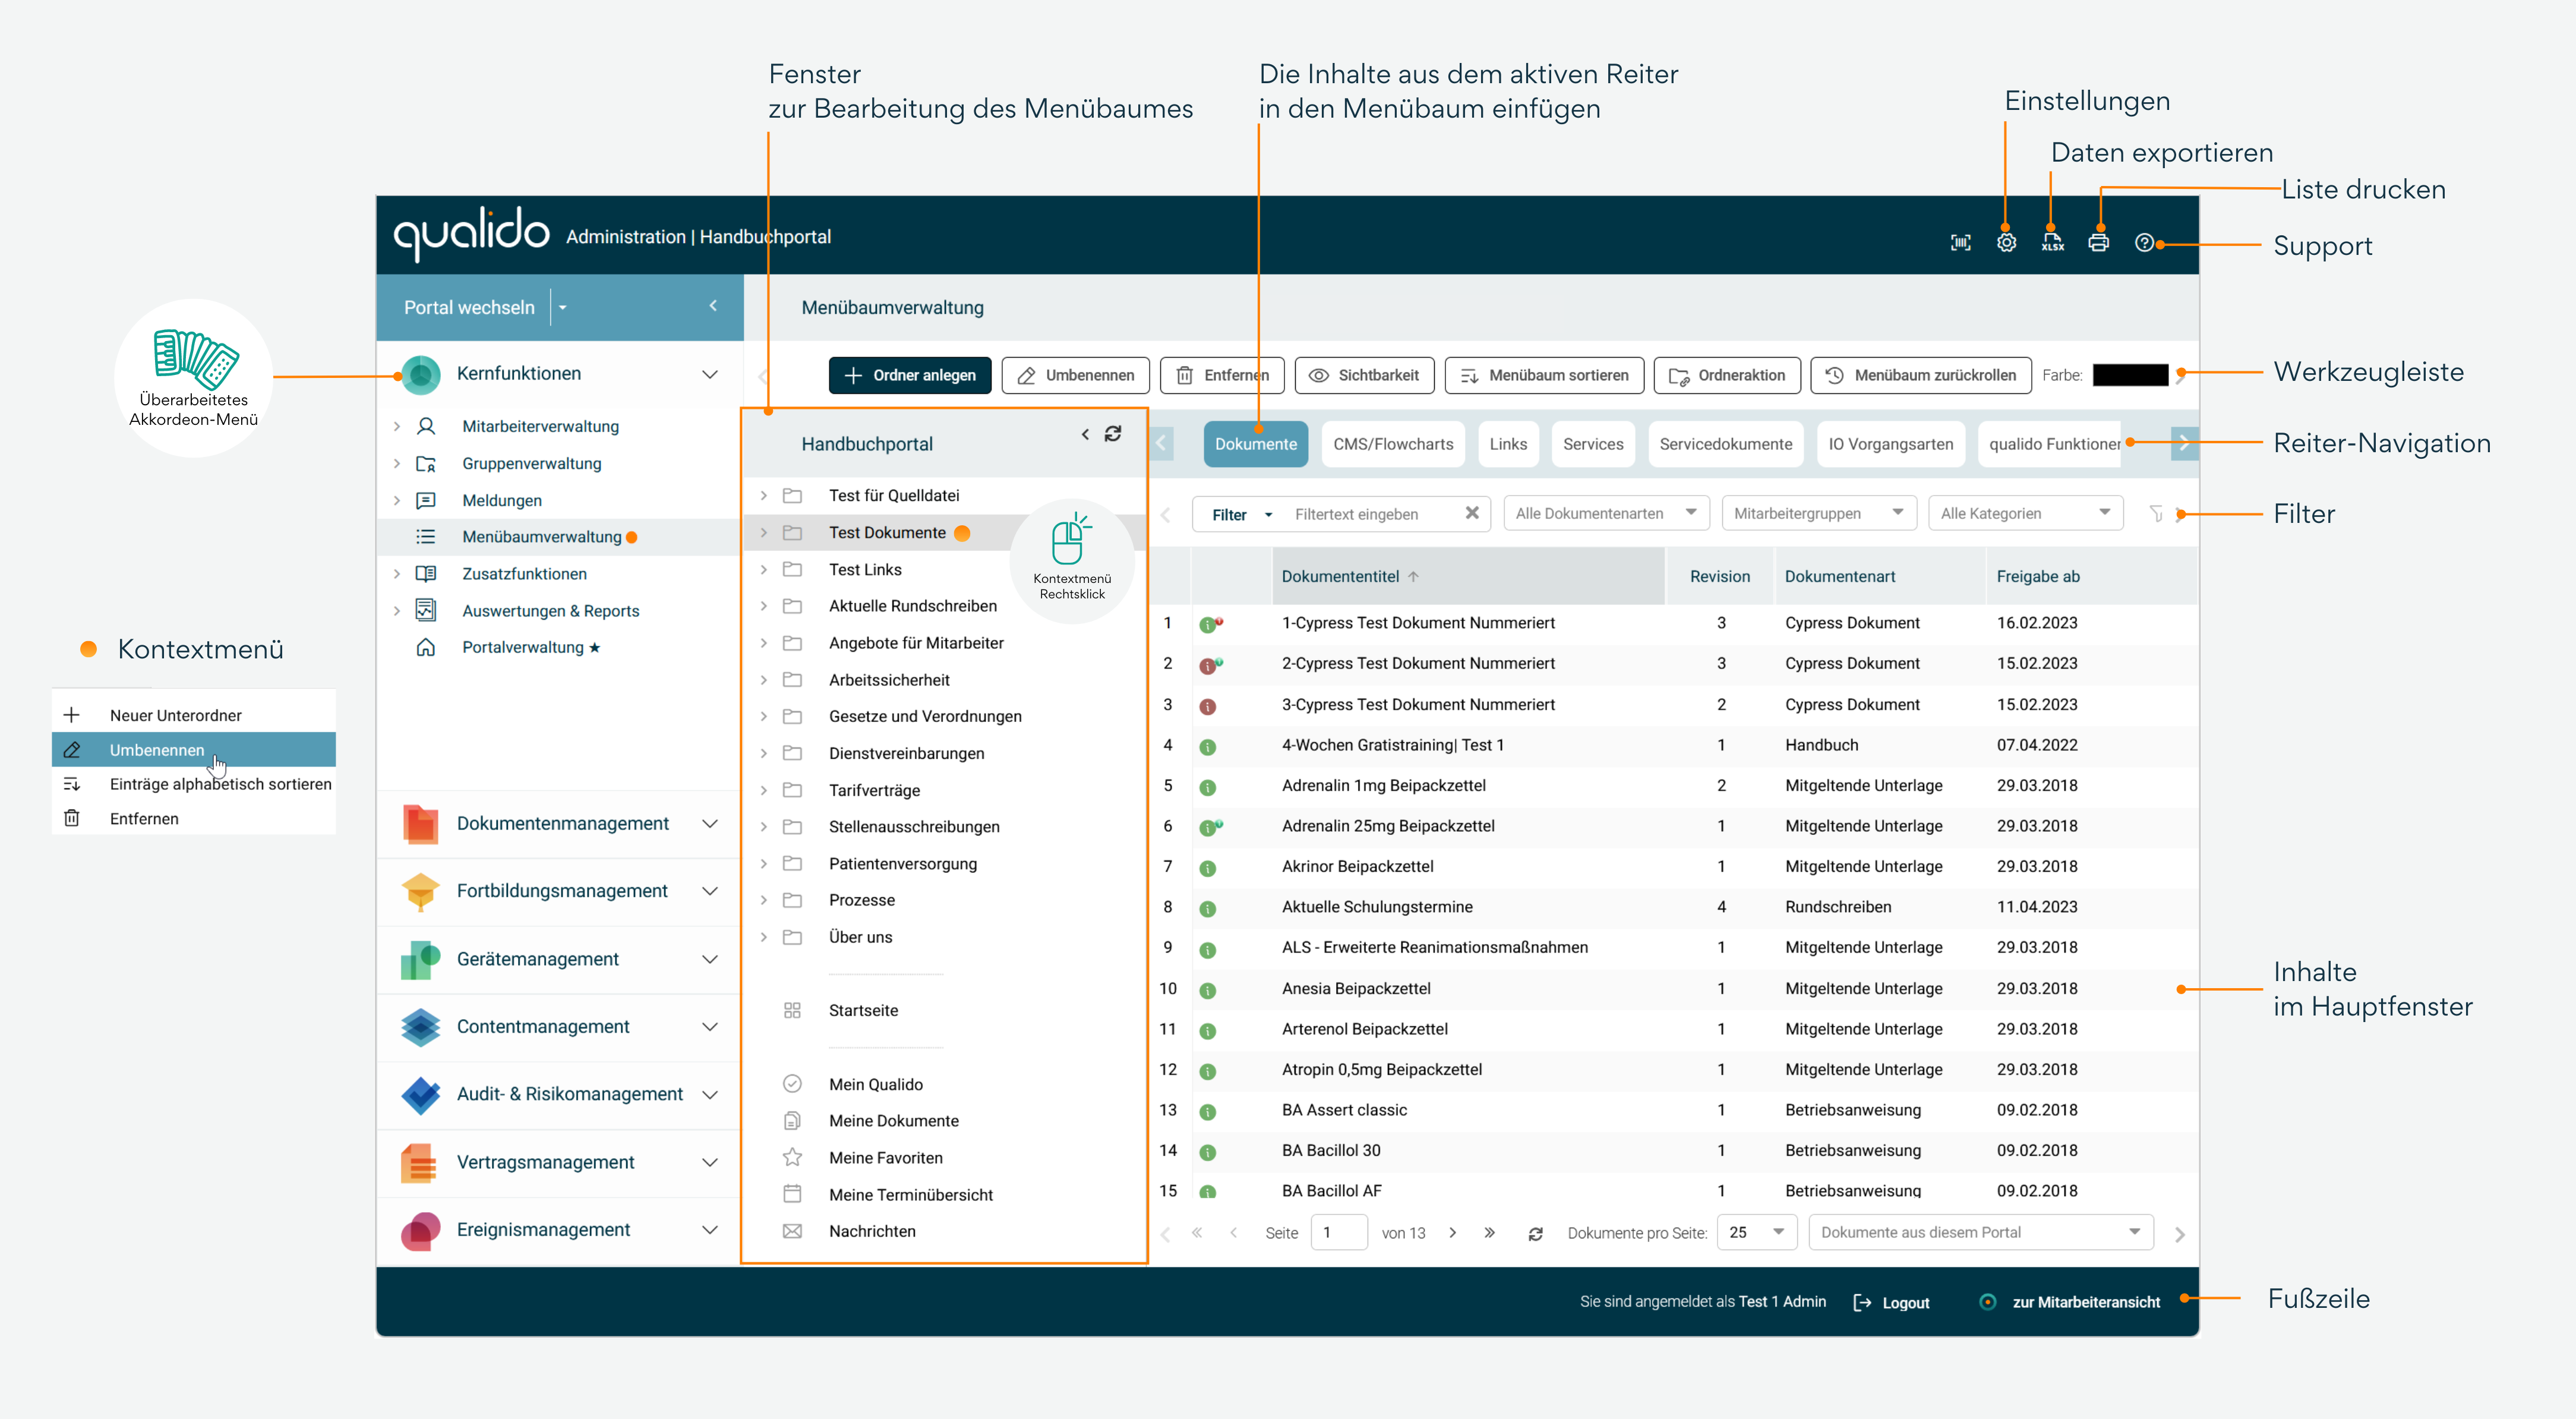Open Nachrichten envelope entry
Screen dimensions: 2576x1419
(x=871, y=1231)
